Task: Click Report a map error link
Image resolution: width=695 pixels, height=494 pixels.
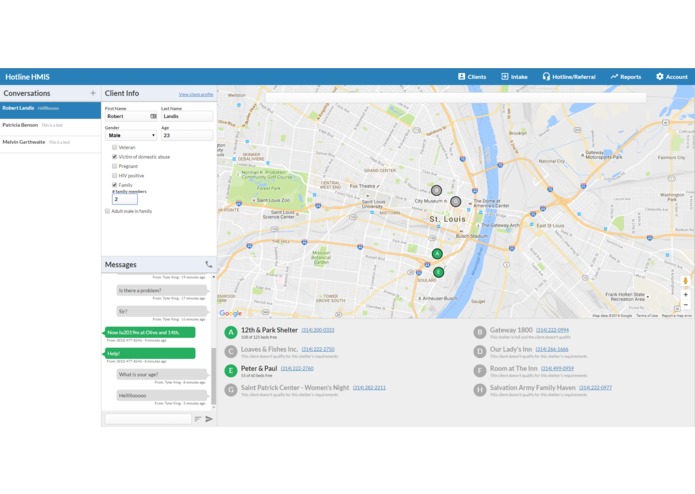Action: (676, 316)
